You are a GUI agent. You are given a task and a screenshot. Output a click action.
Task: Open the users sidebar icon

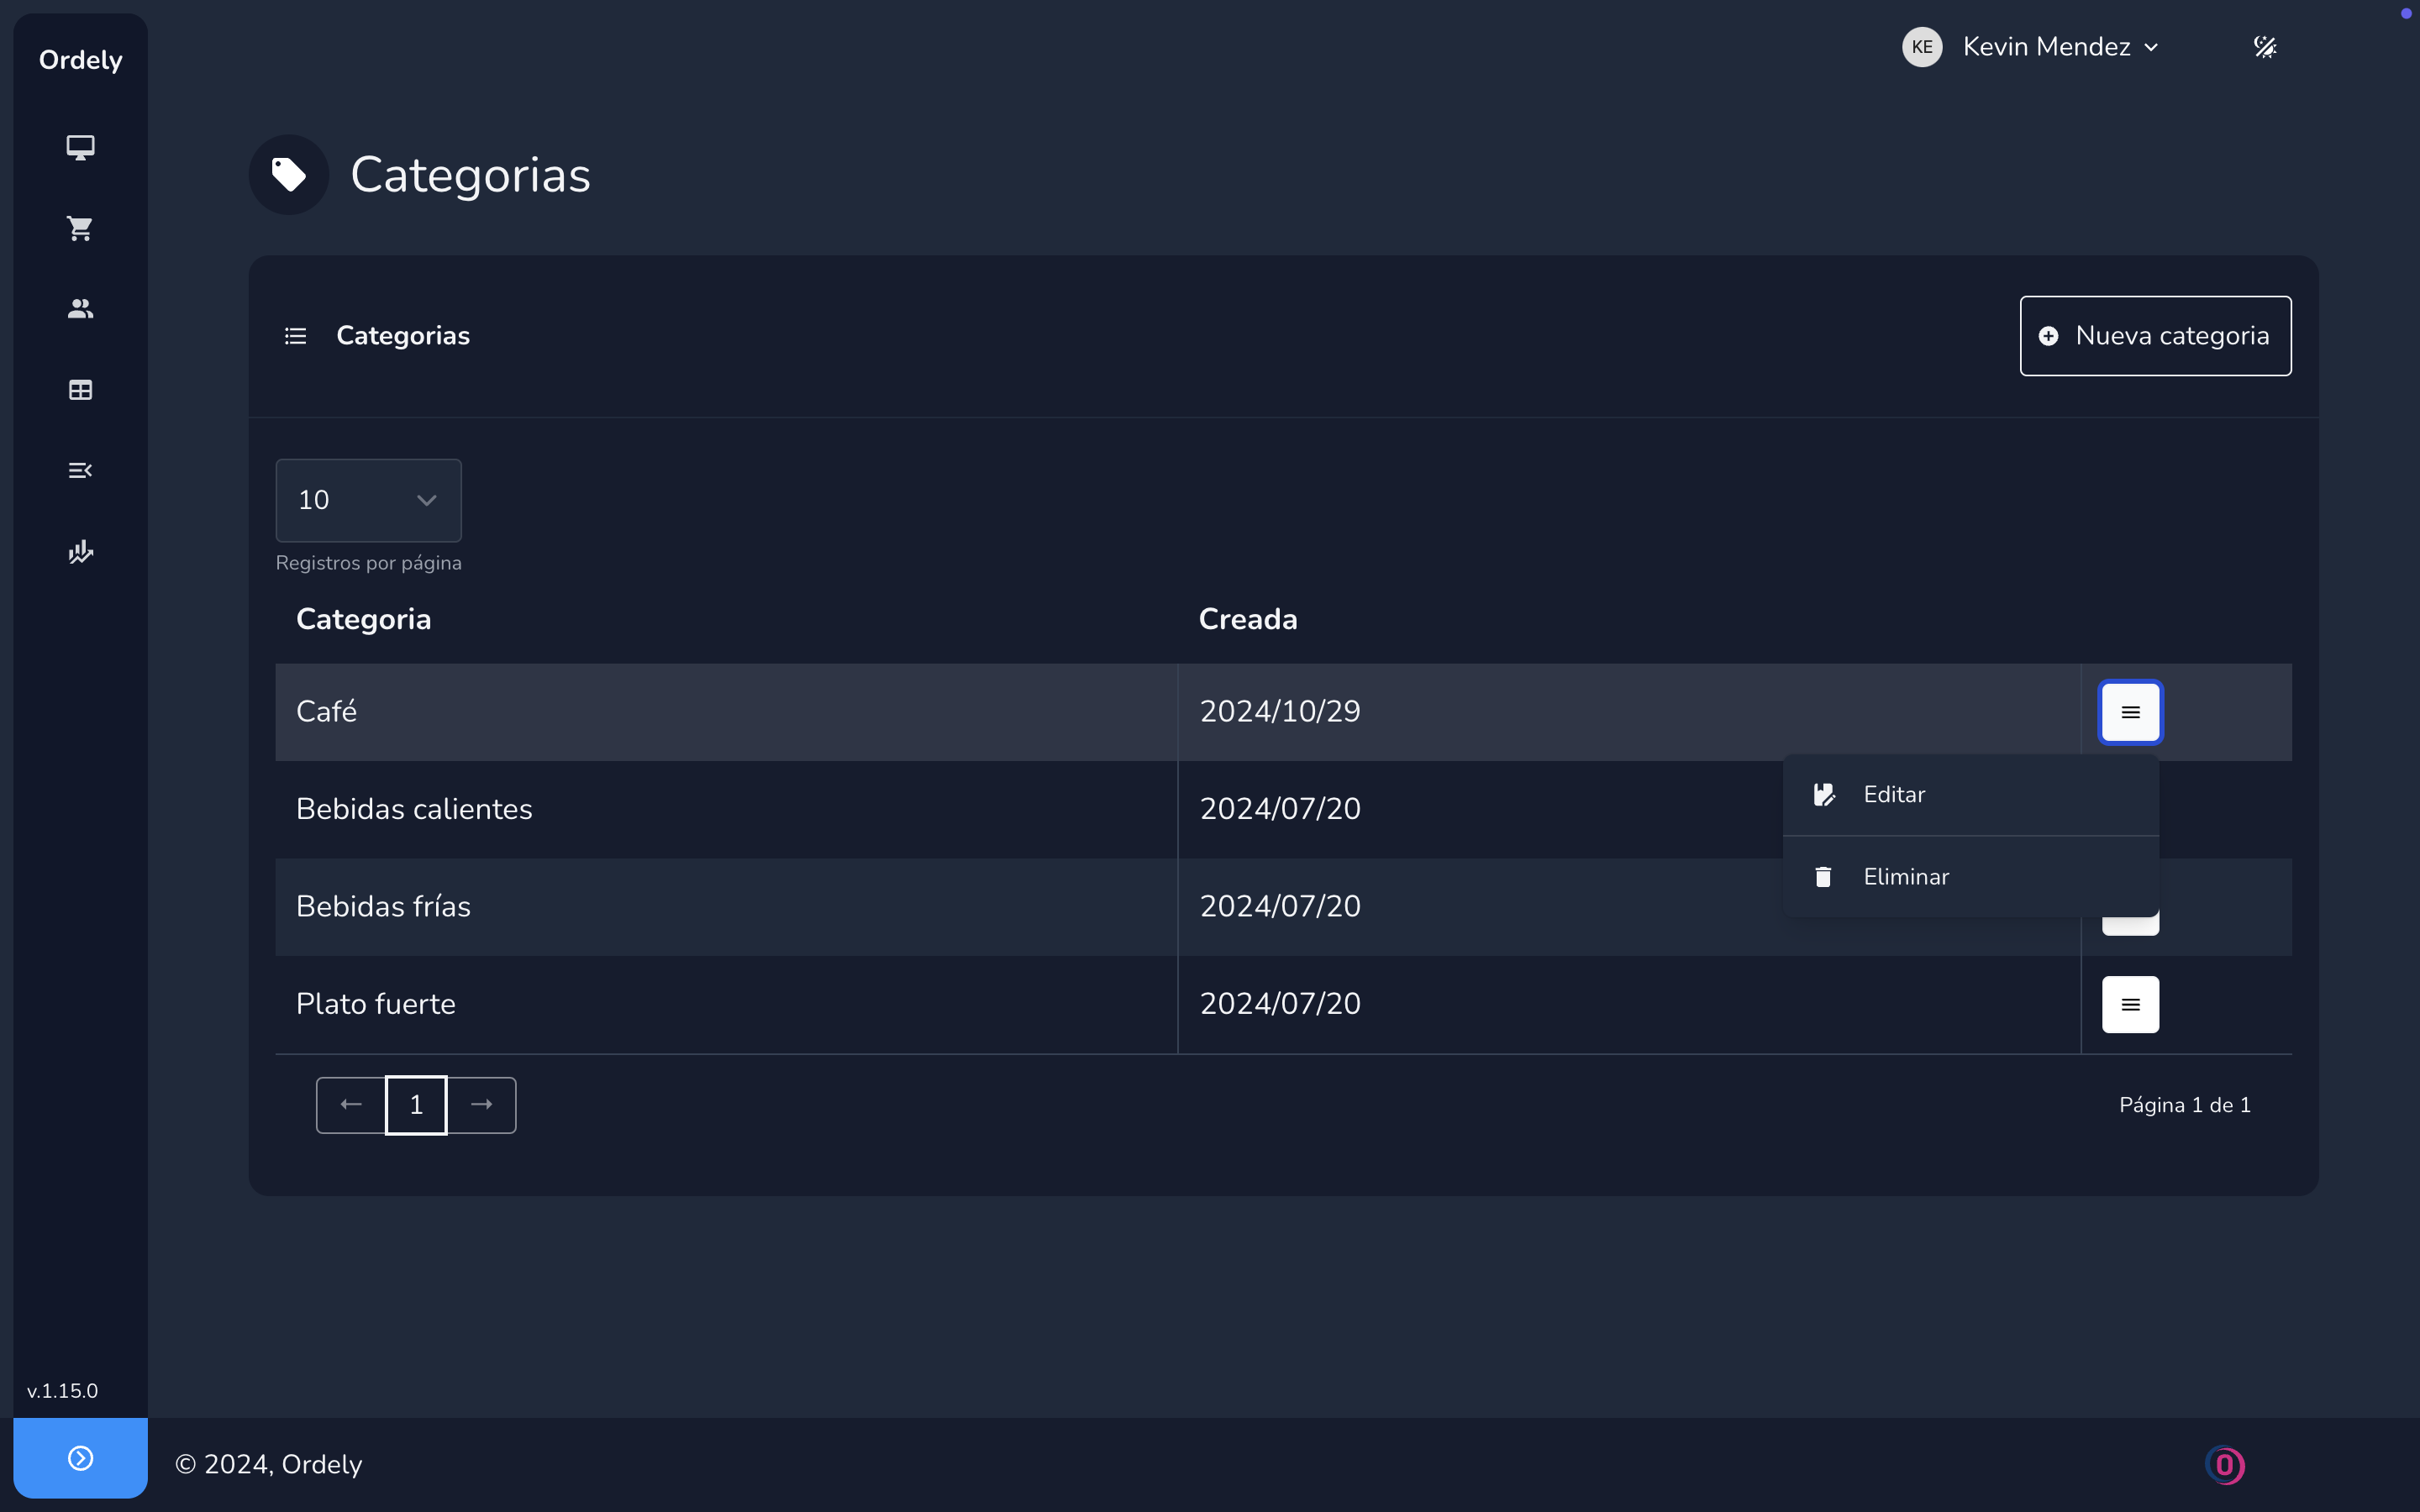coord(80,309)
